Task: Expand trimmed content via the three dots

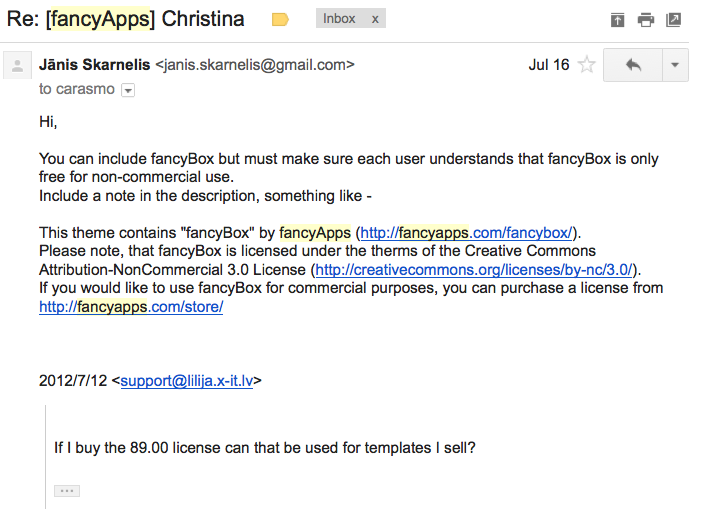Action: (x=66, y=491)
